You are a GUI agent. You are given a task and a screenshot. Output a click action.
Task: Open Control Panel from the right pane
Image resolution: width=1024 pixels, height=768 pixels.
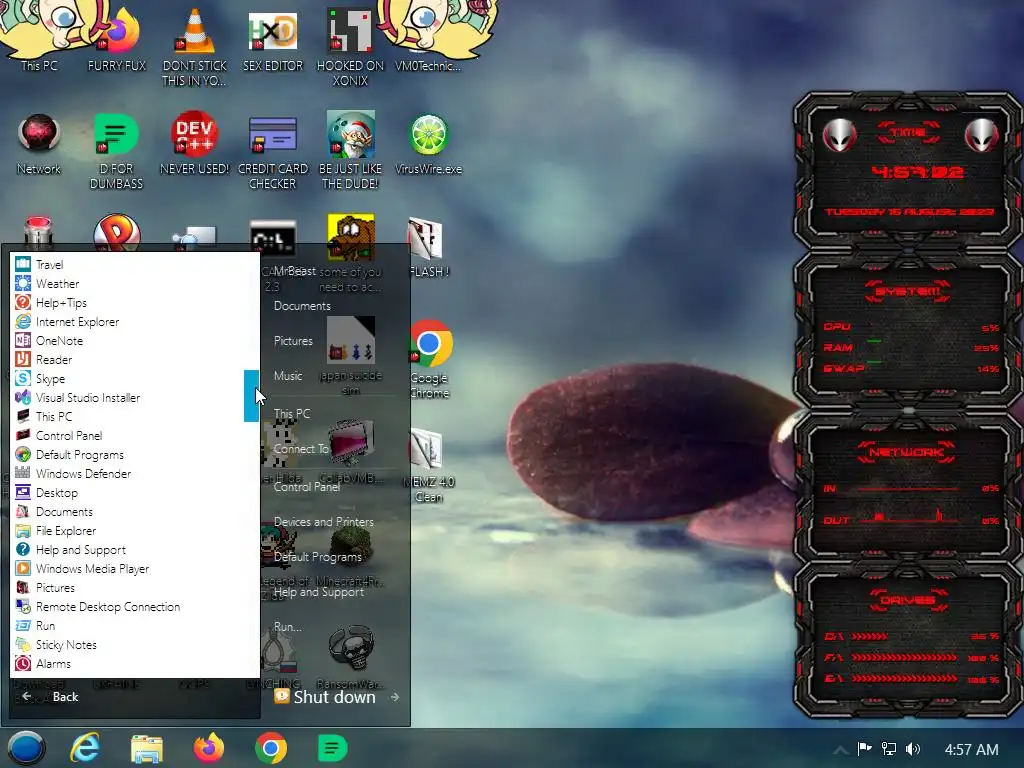coord(307,487)
